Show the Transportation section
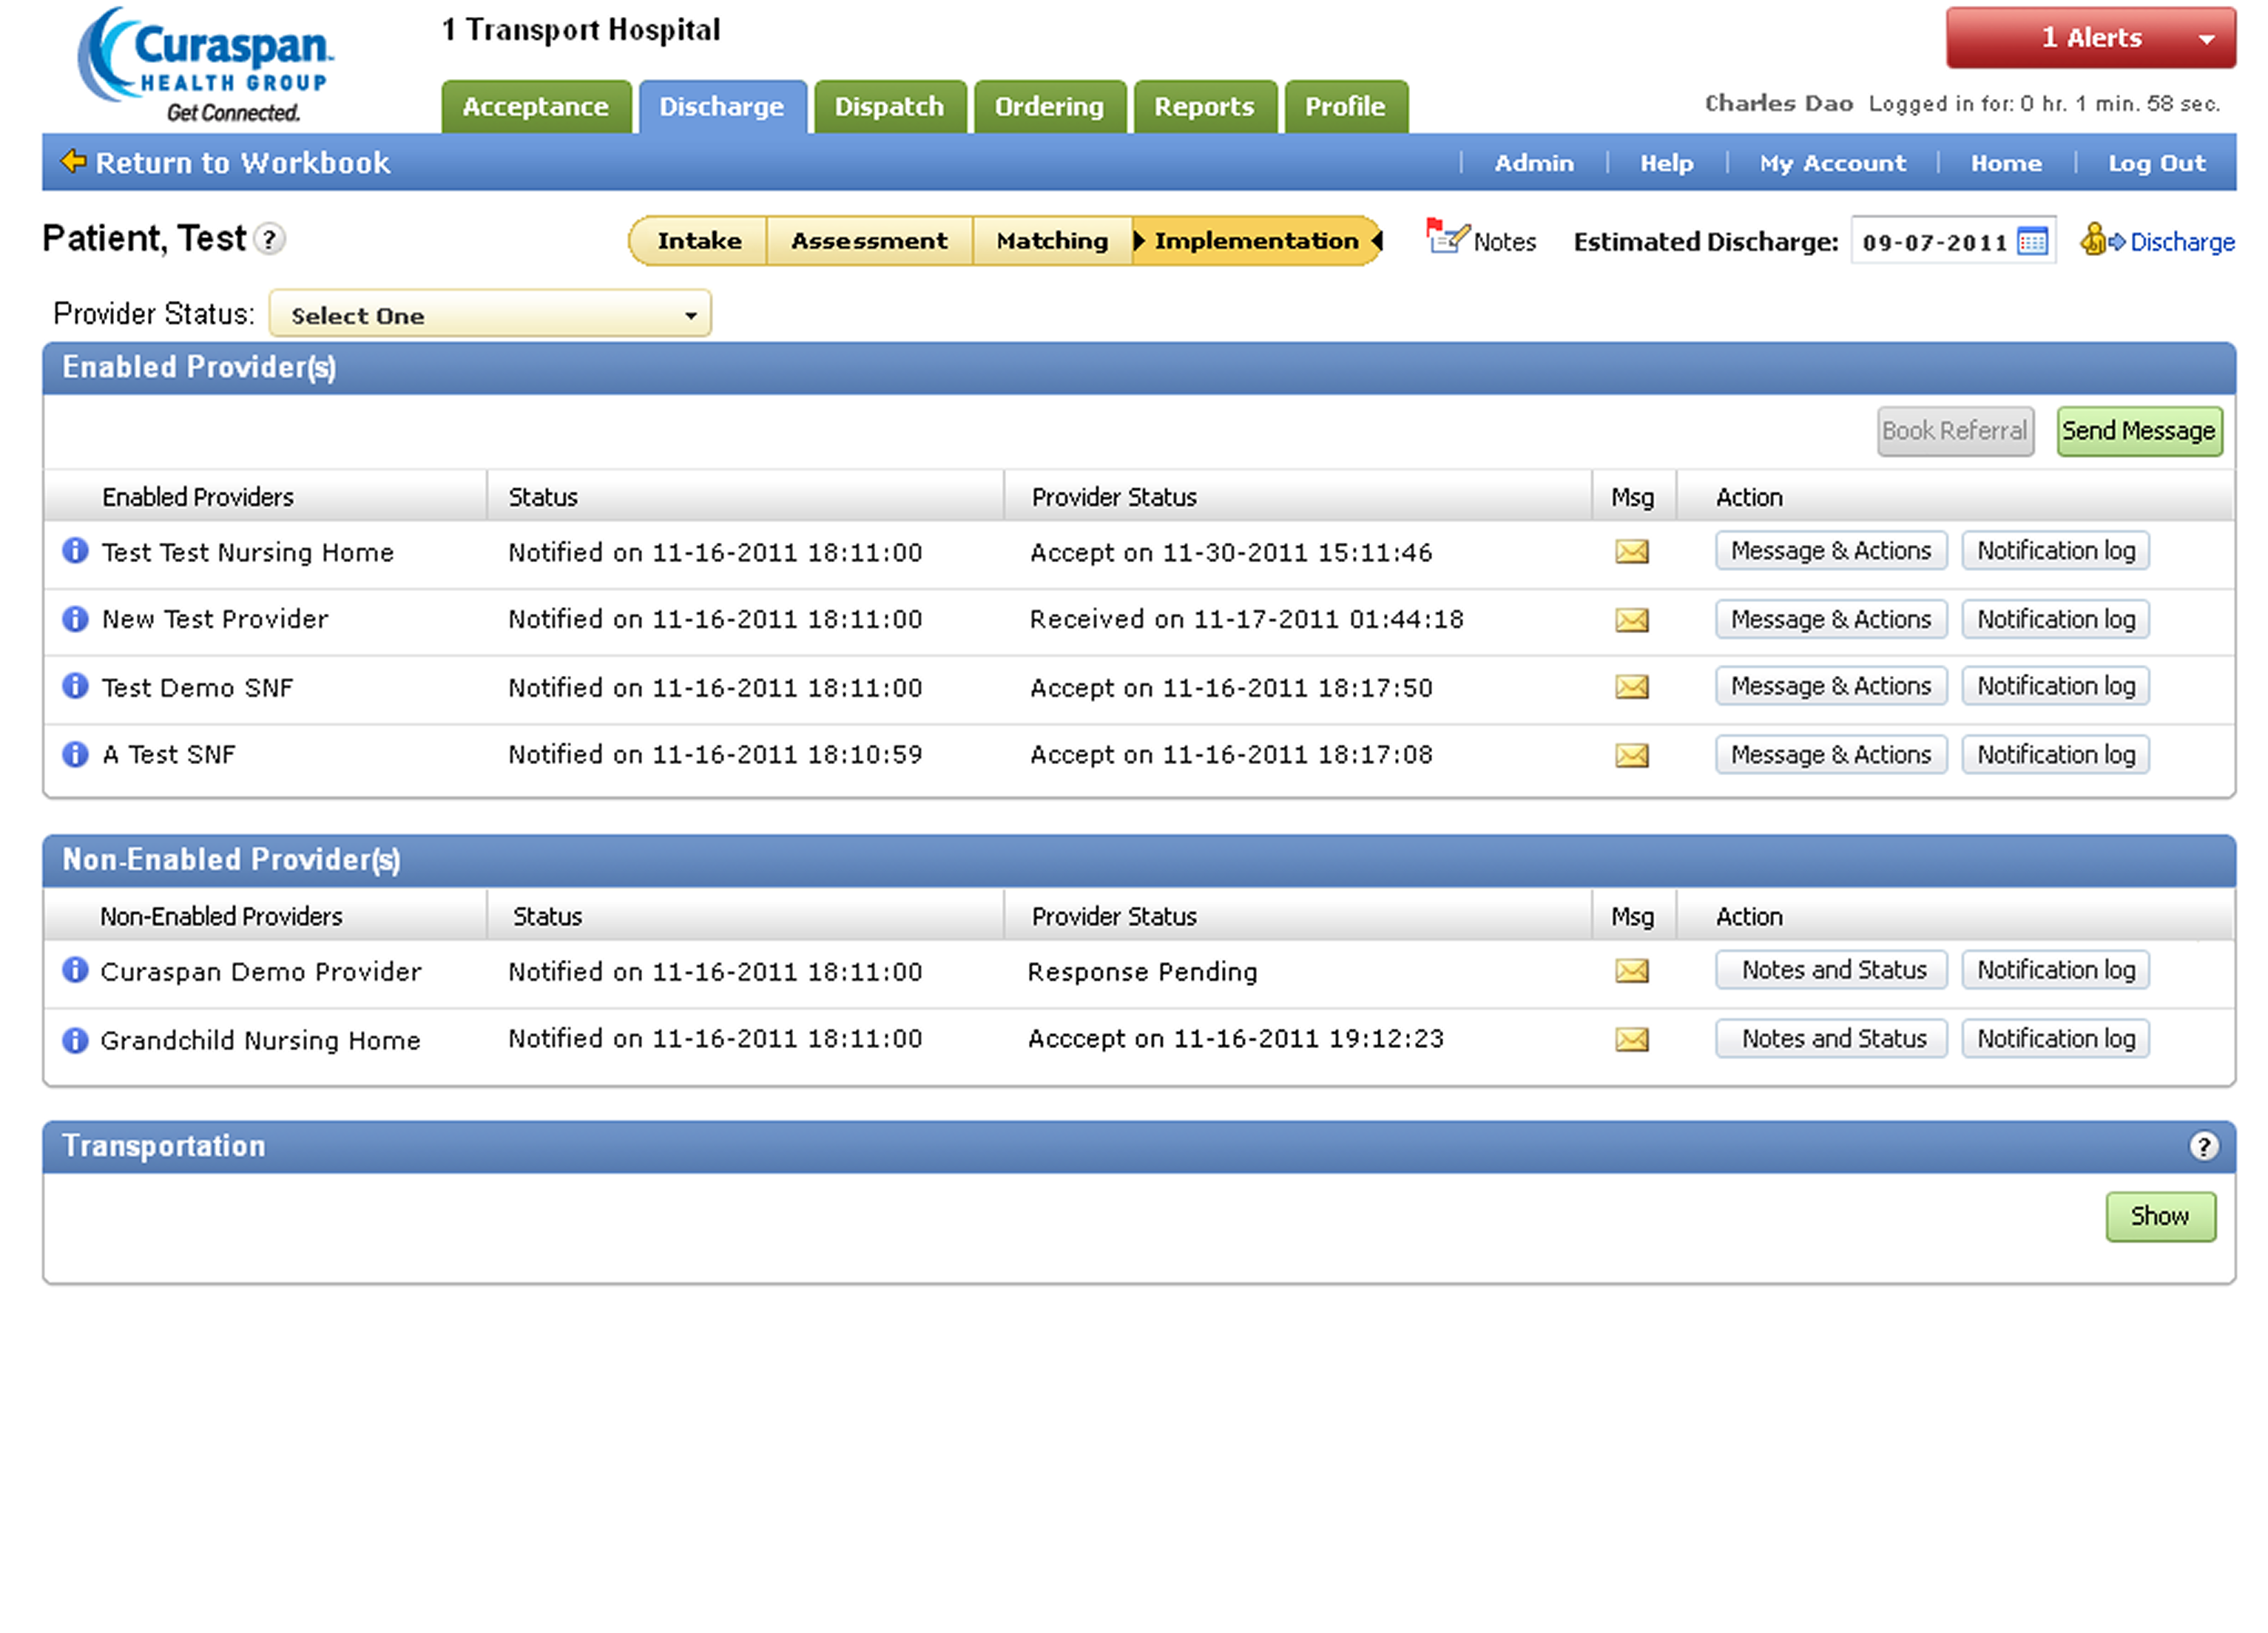2268x1633 pixels. click(x=2159, y=1216)
